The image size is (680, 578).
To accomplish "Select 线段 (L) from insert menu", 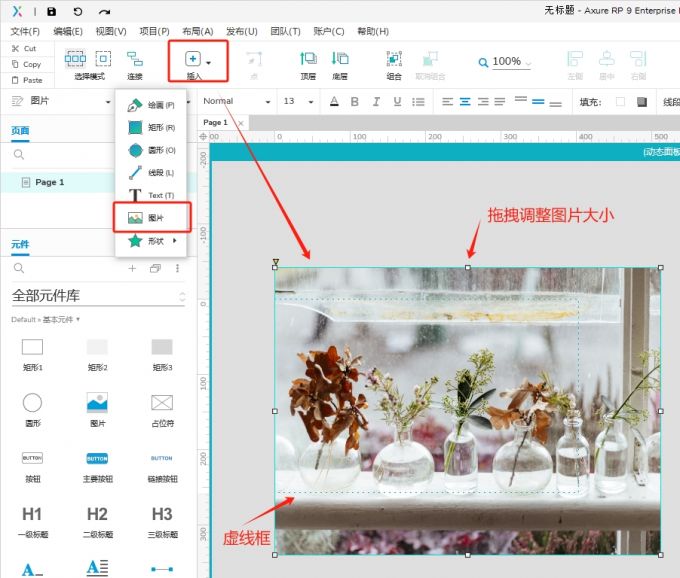I will point(151,173).
